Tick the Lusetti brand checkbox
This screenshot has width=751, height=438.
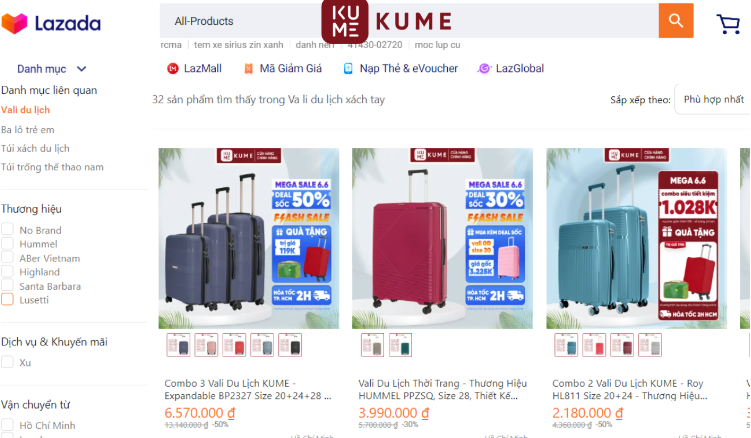pos(8,300)
